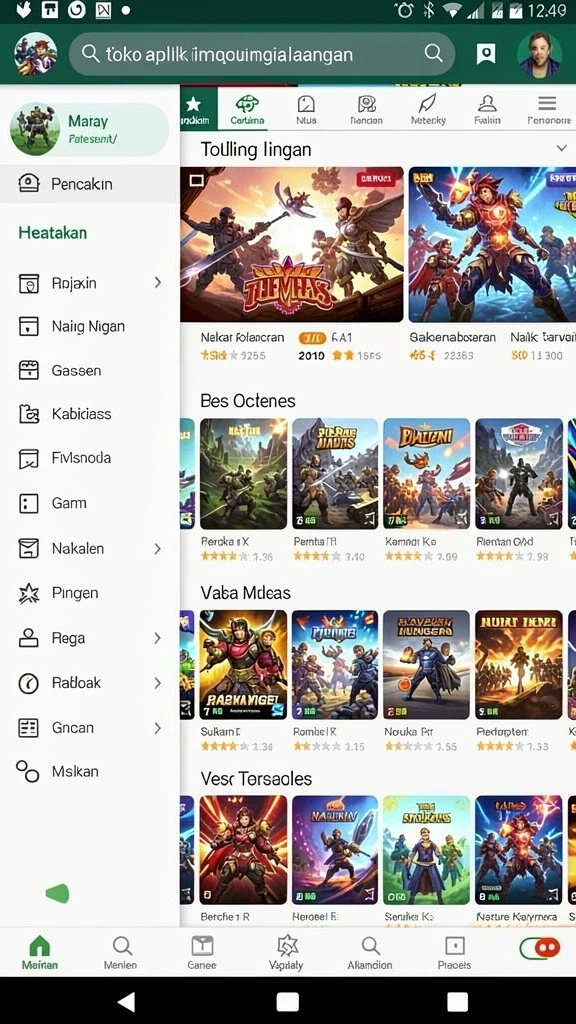Select the Rega person icon
576x1024 pixels.
[29, 638]
